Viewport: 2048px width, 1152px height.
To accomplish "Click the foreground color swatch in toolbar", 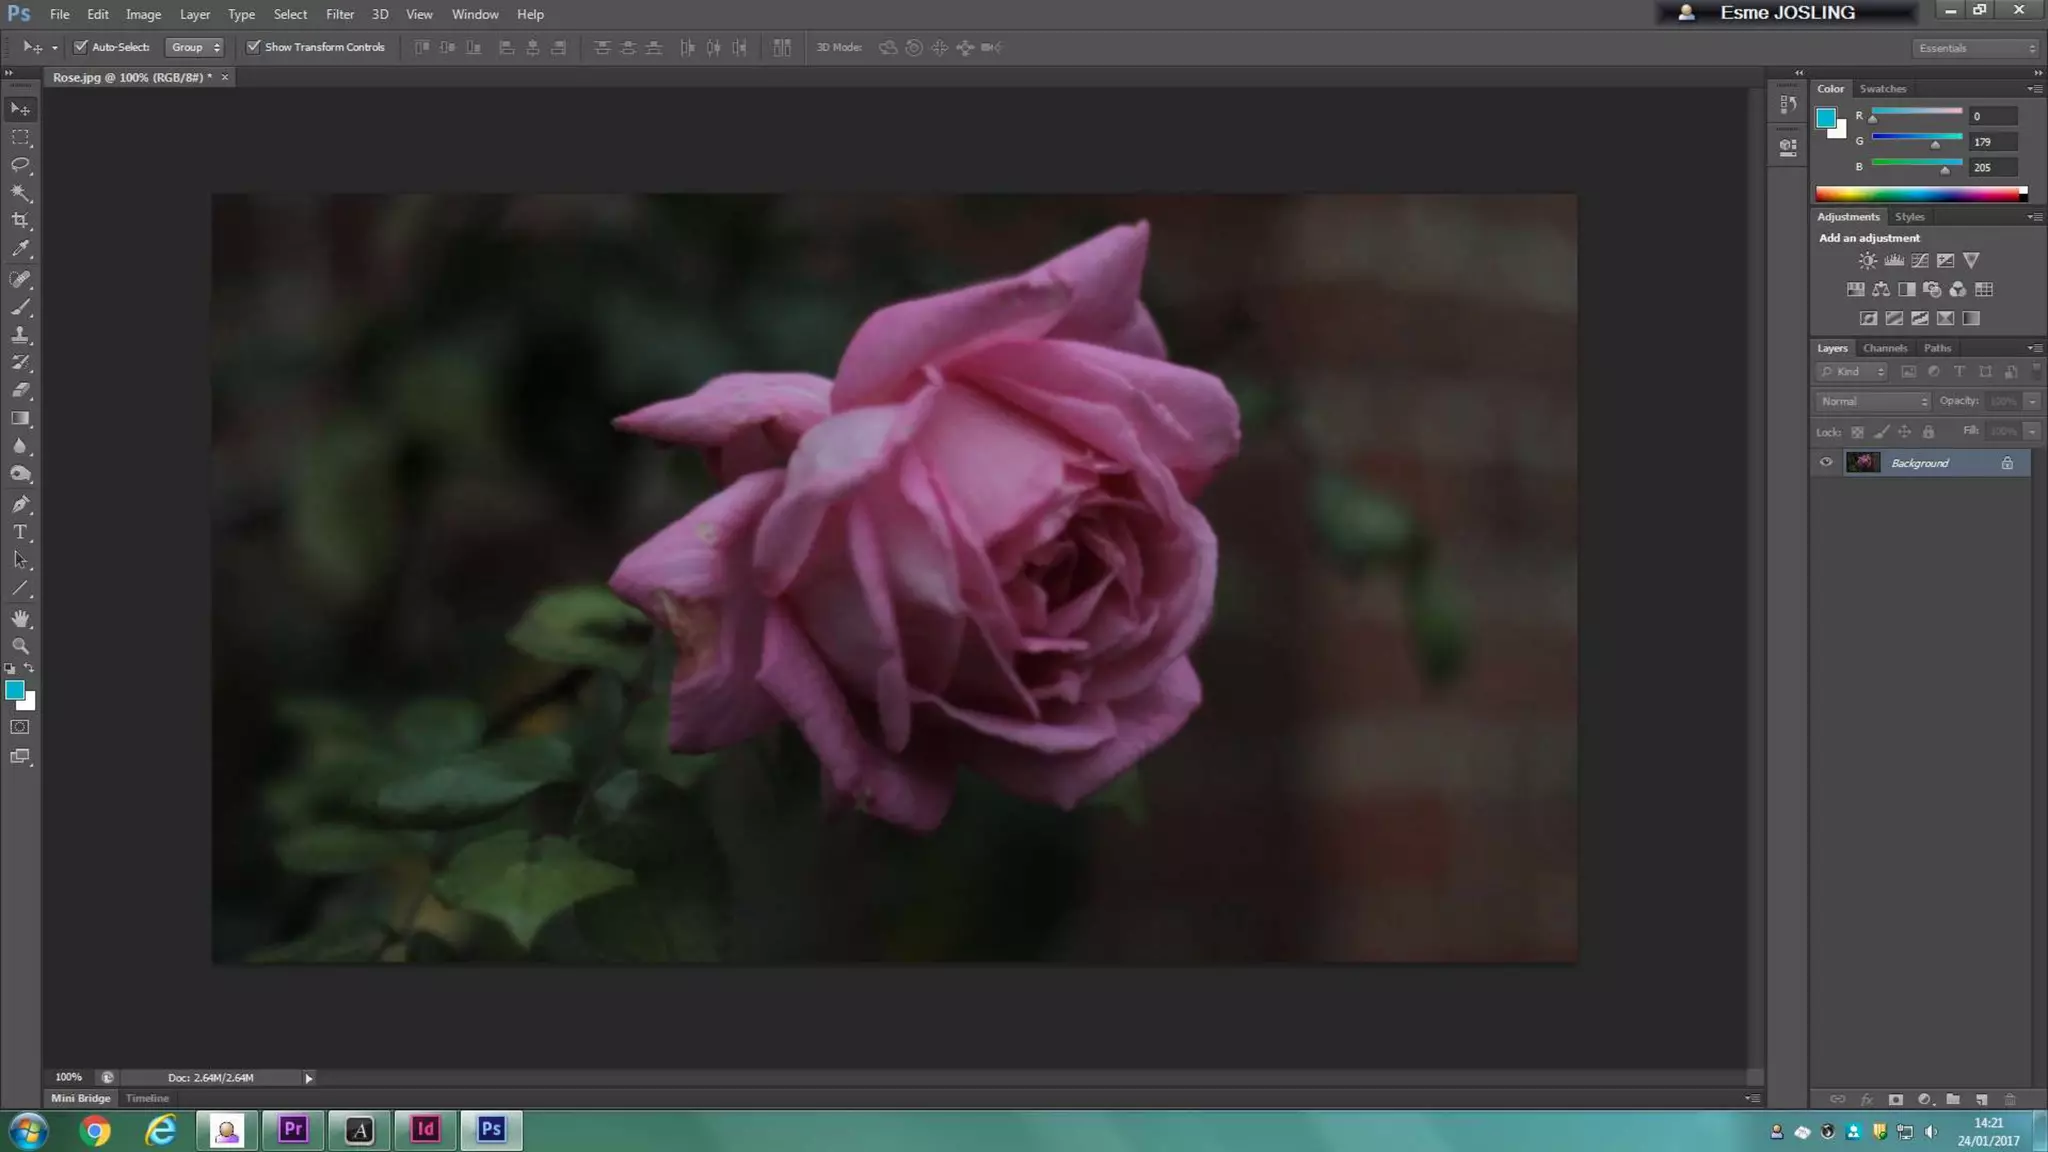I will [14, 690].
